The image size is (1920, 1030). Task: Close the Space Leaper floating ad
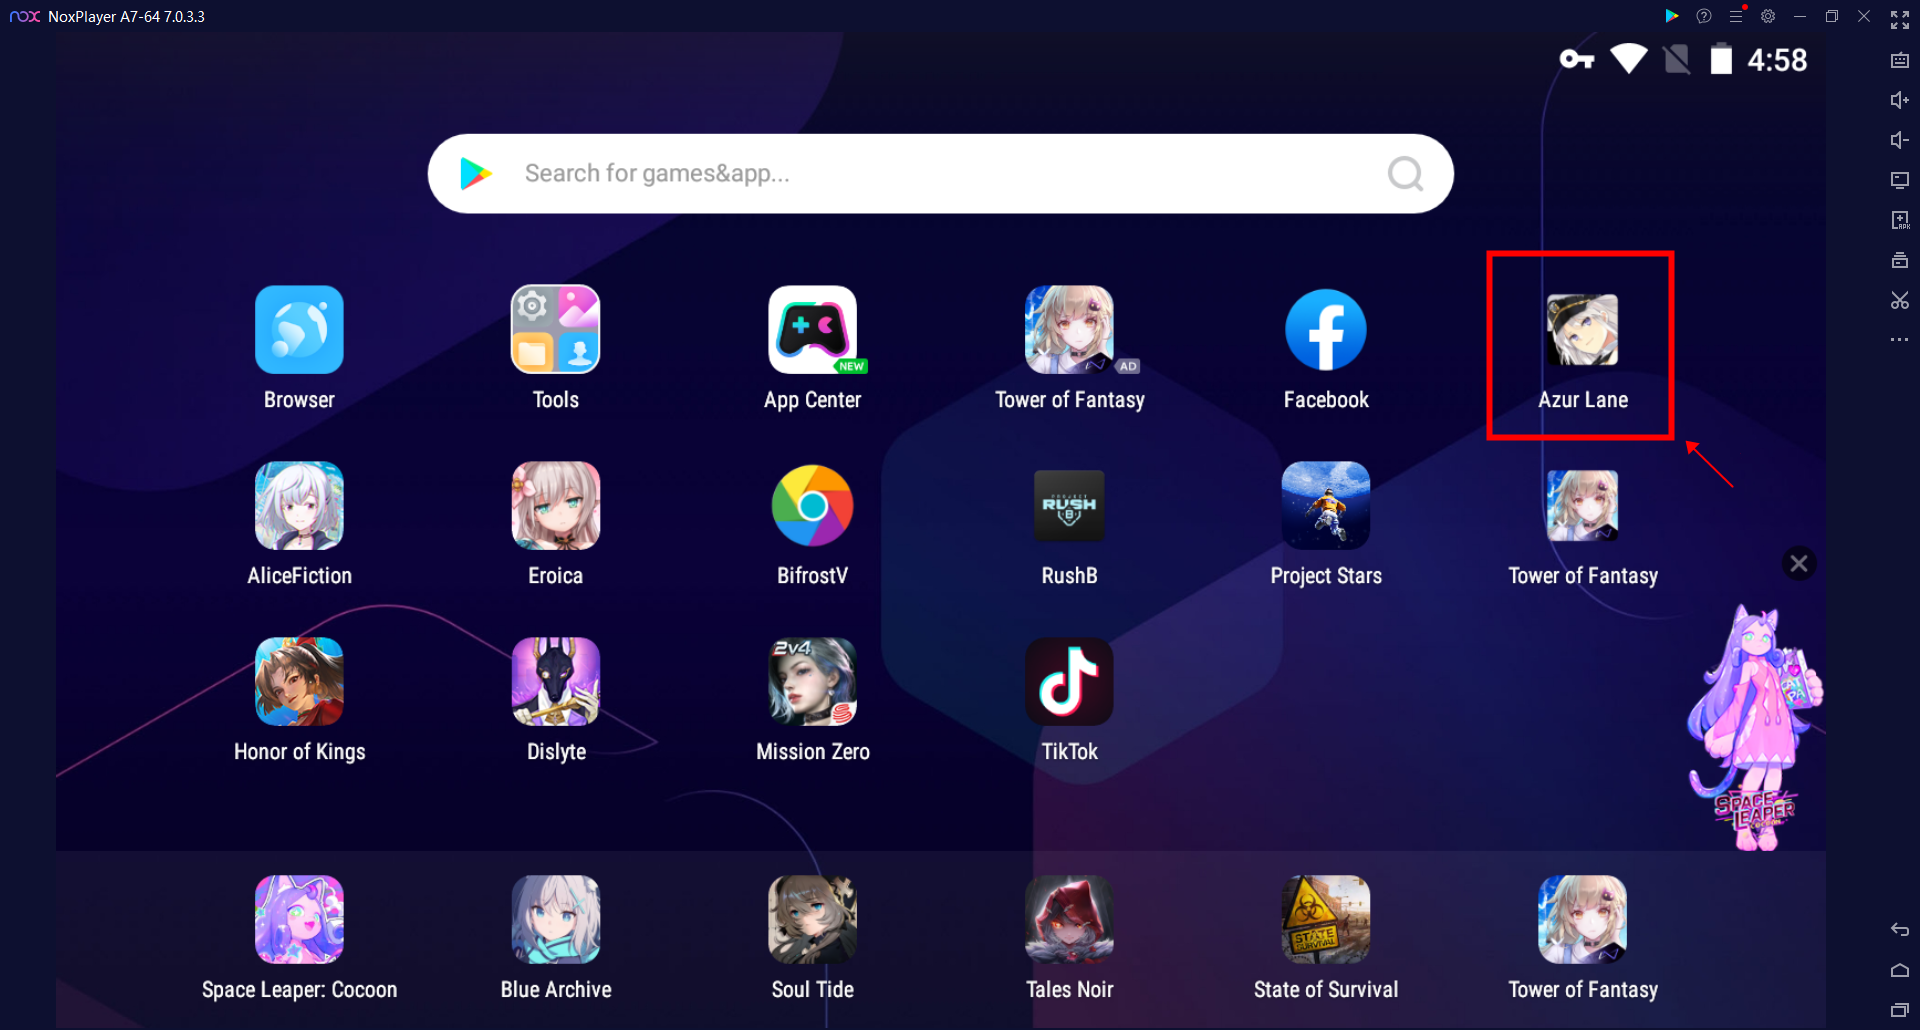(x=1799, y=564)
